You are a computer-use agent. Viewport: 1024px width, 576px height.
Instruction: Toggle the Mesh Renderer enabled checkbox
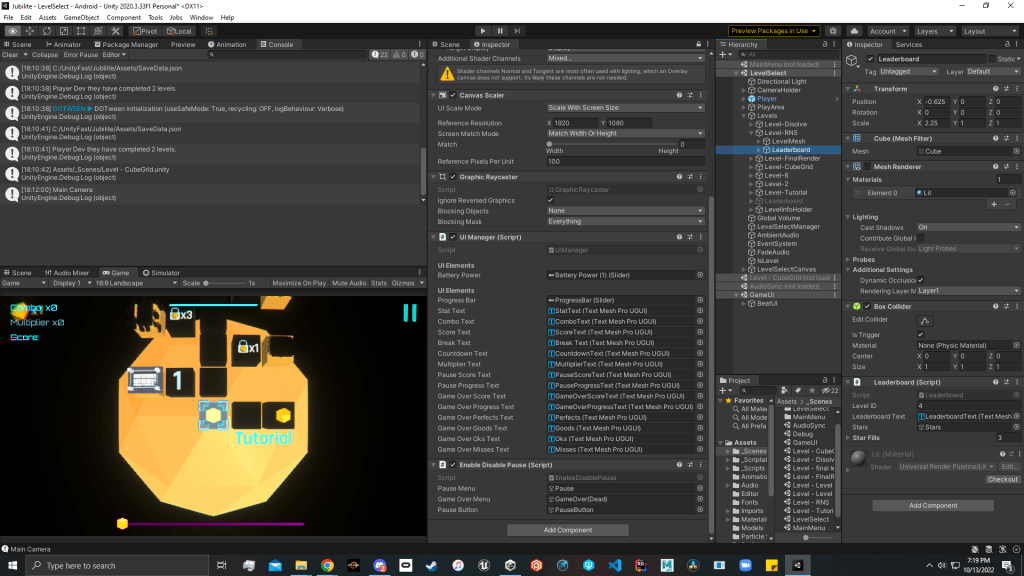point(865,167)
